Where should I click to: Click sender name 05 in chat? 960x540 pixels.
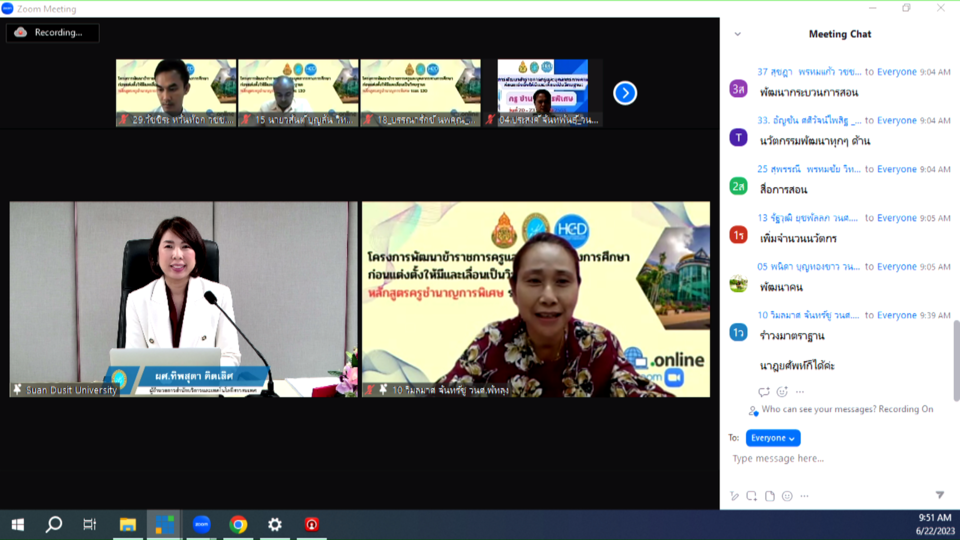coord(808,266)
